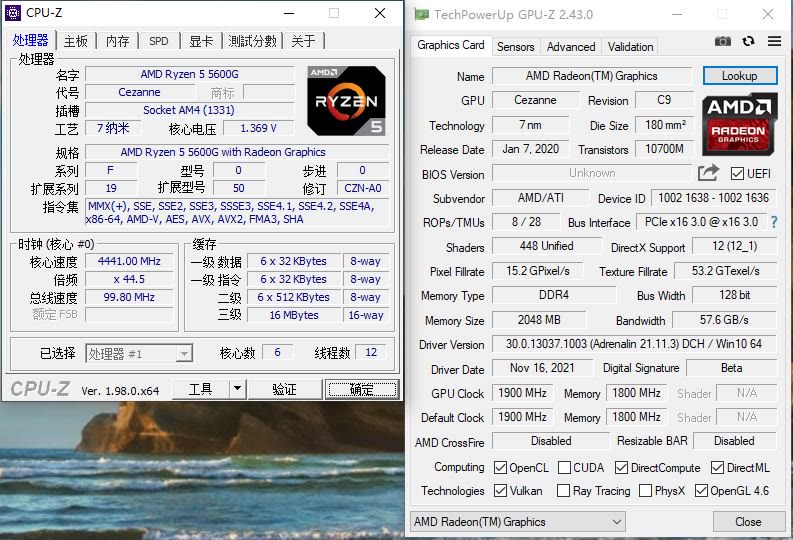Click the GPU-Z title bar app icon
This screenshot has height=540, width=793.
[x=421, y=14]
